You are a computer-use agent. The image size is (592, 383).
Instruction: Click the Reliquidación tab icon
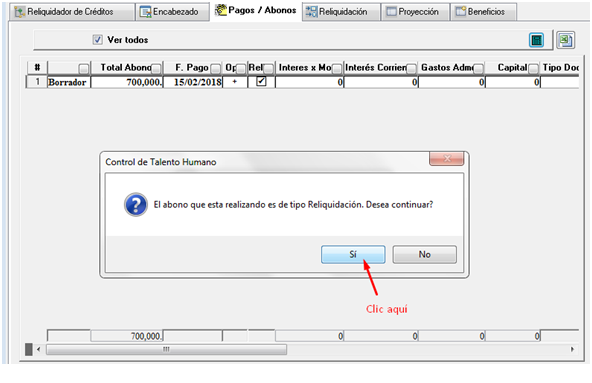[x=311, y=12]
